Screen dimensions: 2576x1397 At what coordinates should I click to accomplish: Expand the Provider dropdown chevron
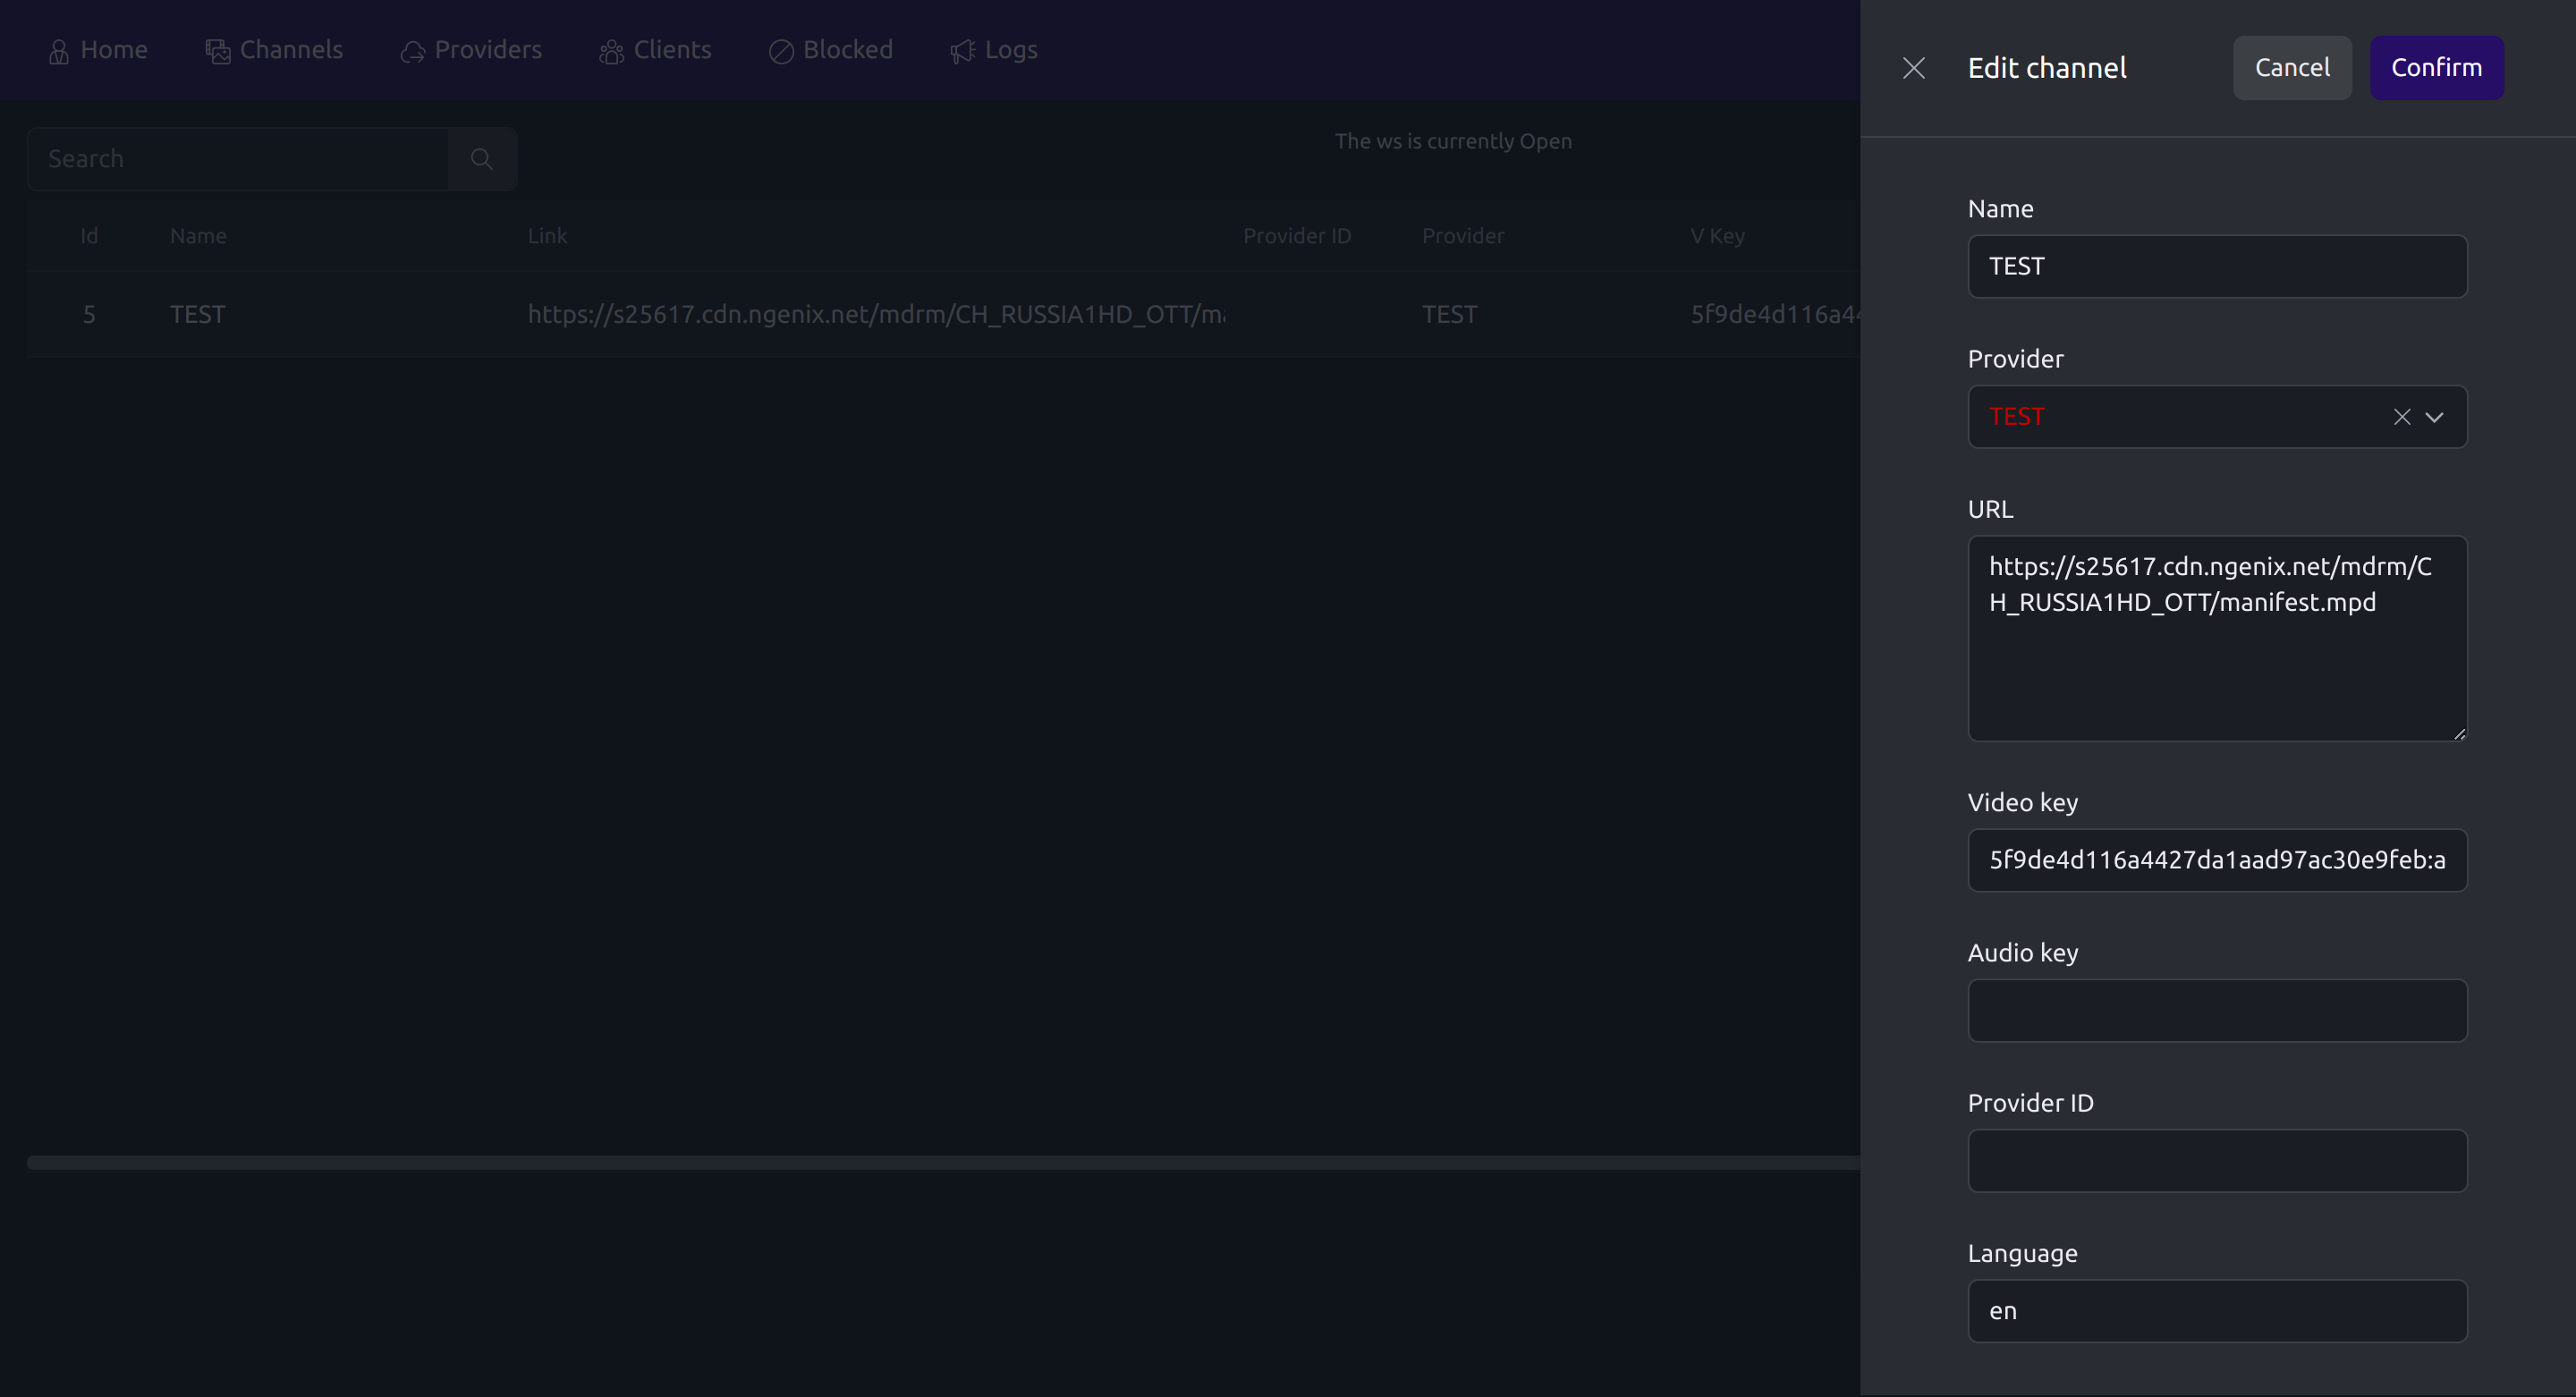click(x=2435, y=417)
